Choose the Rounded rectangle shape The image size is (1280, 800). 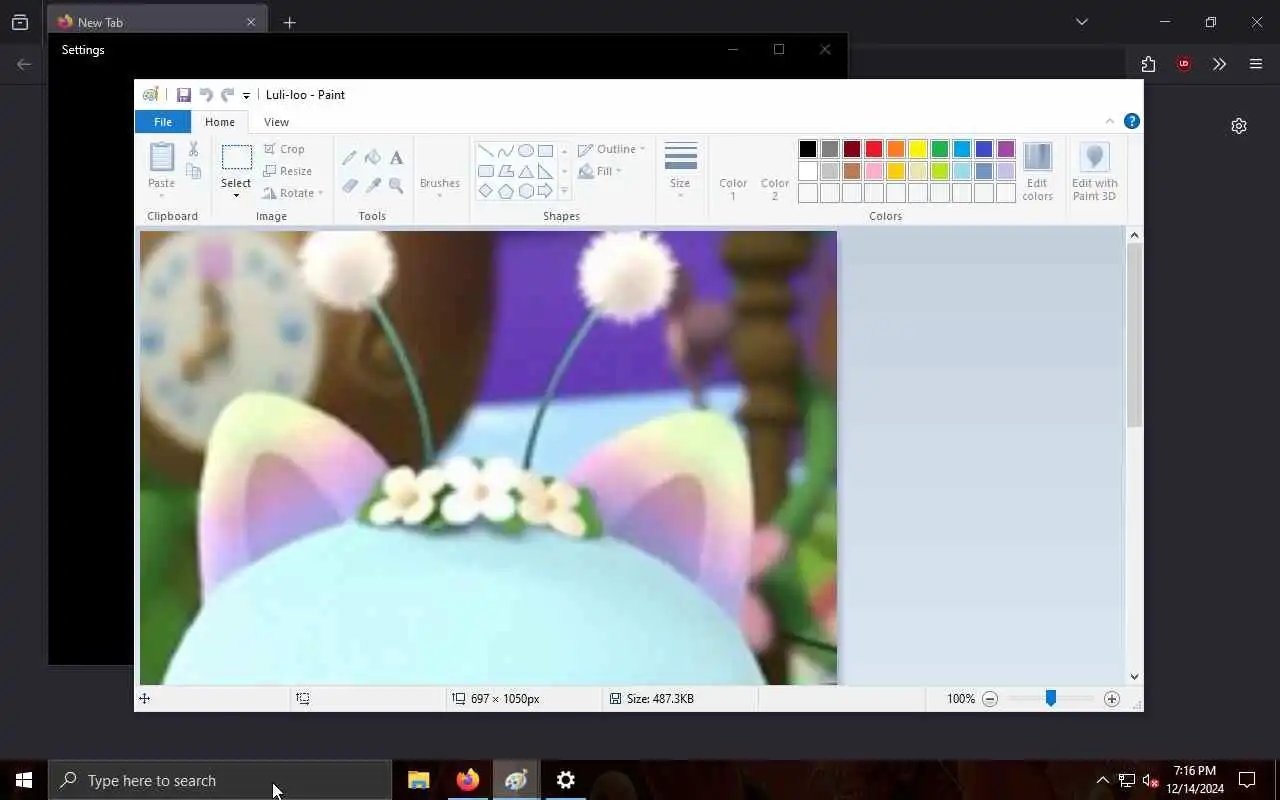485,171
